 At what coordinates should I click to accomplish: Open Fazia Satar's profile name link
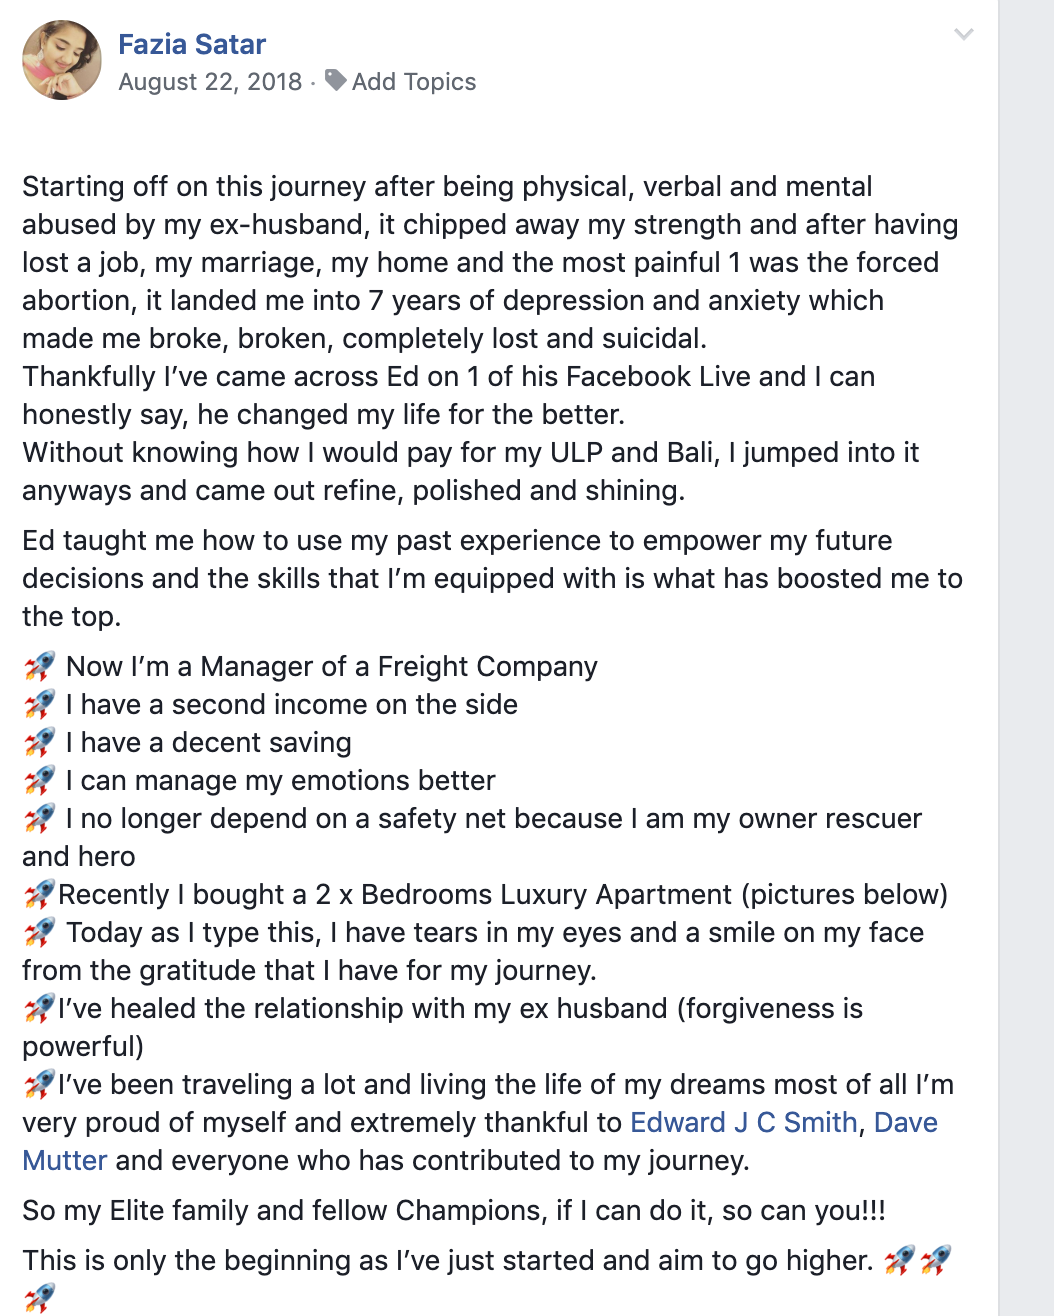tap(192, 44)
